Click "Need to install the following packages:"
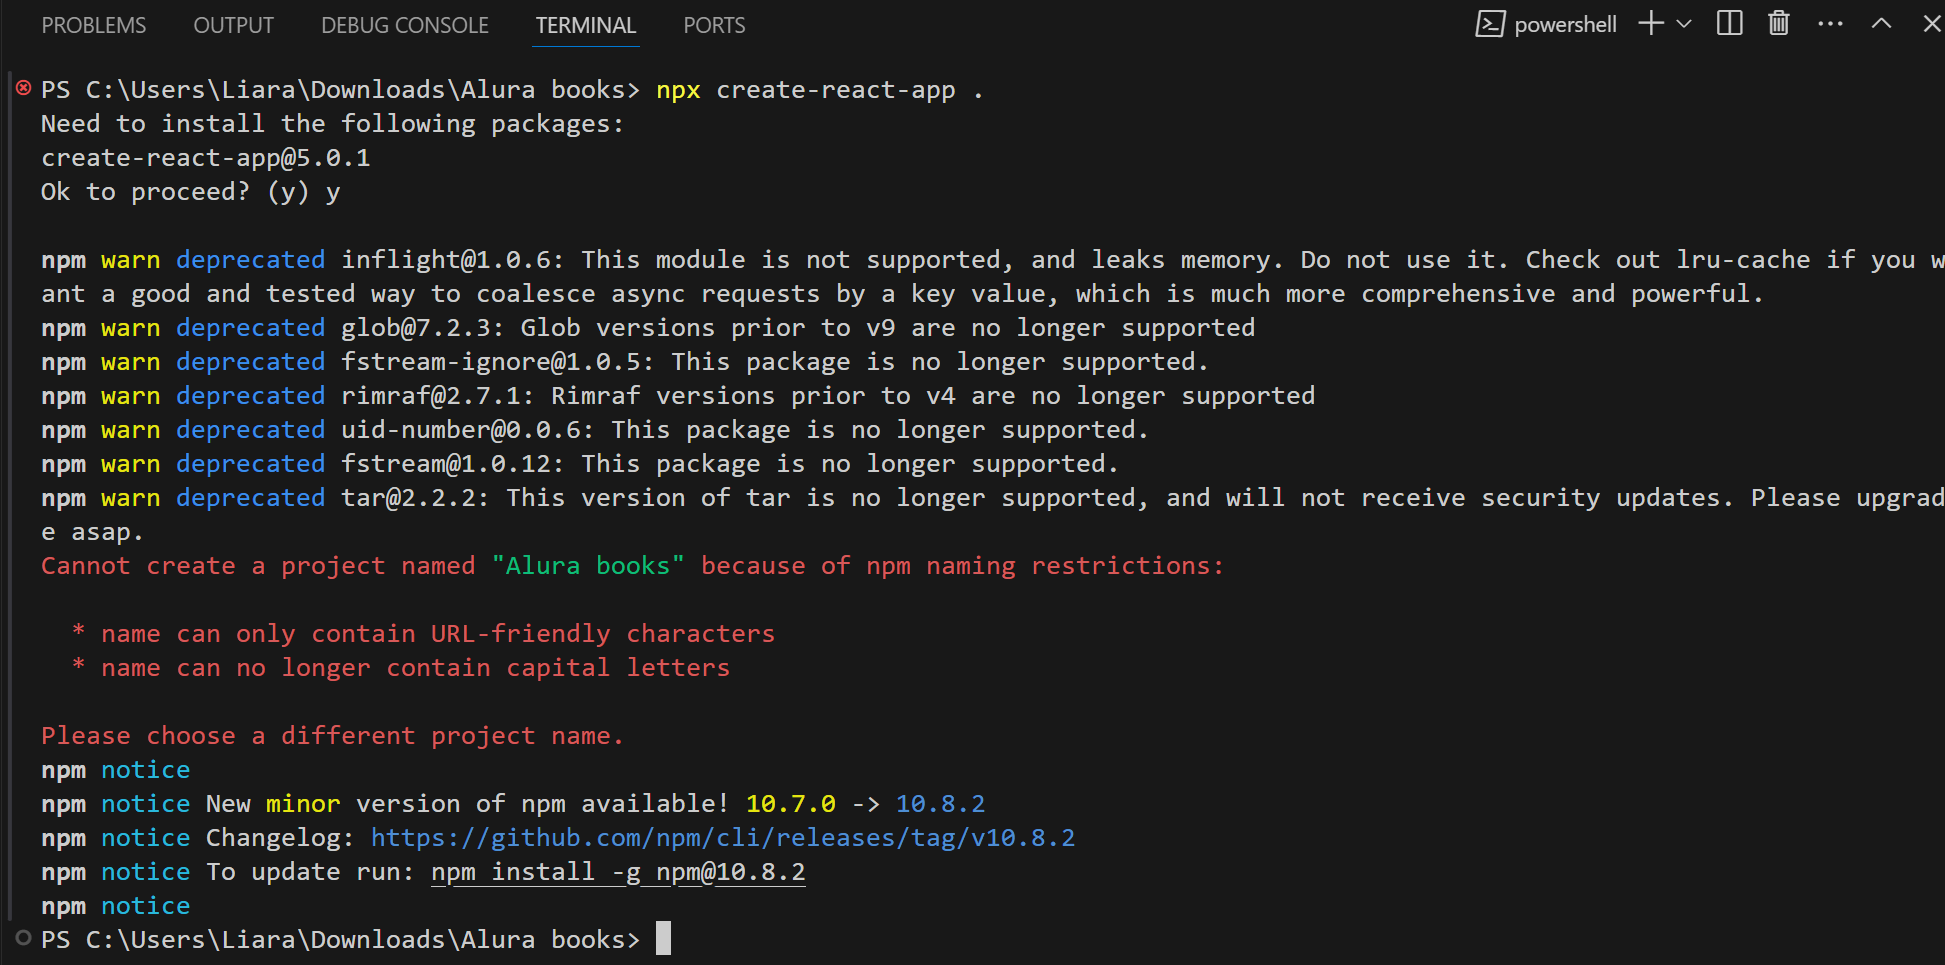1945x965 pixels. click(333, 124)
